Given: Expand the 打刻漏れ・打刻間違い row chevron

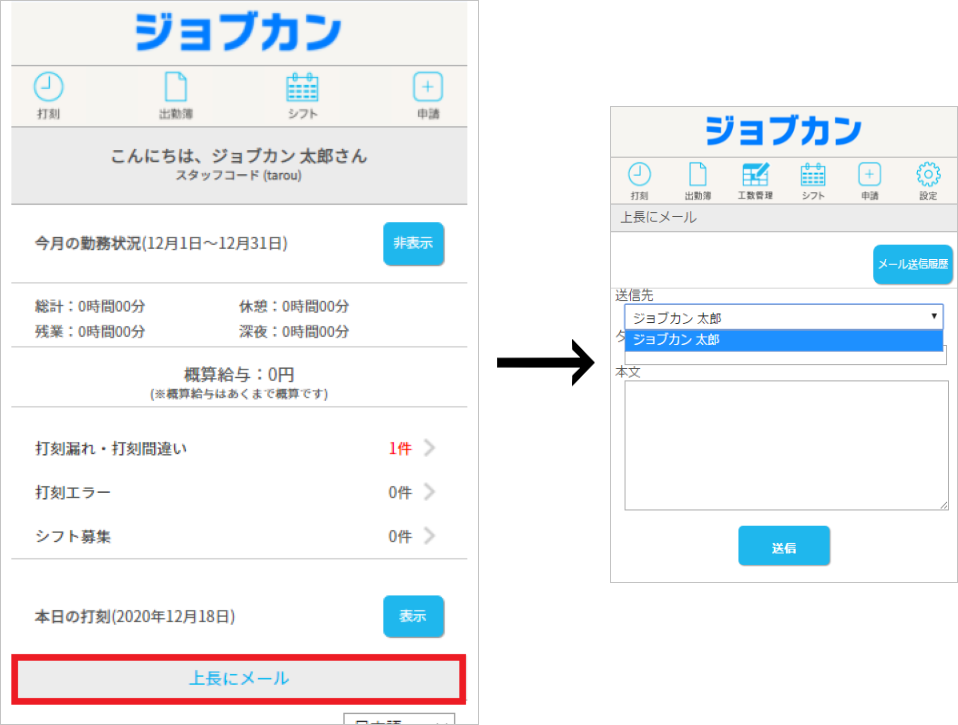Looking at the screenshot, I should [x=430, y=448].
